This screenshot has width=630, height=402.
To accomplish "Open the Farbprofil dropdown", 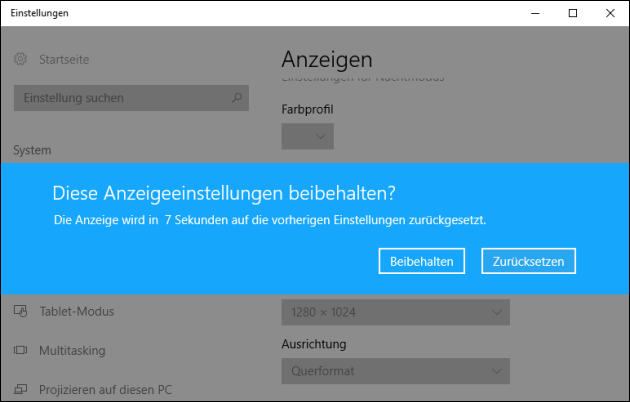I will pos(308,136).
